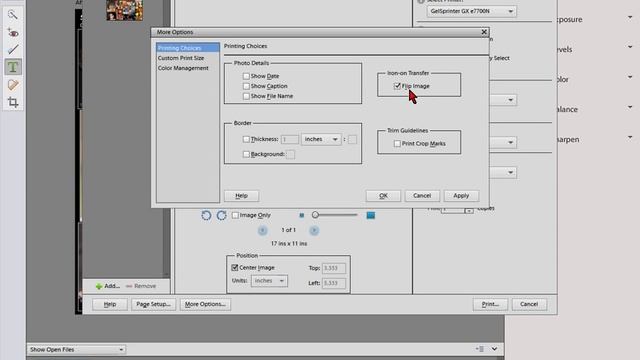Screen dimensions: 640x360
Task: Toggle Image Only checkbox
Action: 235,215
